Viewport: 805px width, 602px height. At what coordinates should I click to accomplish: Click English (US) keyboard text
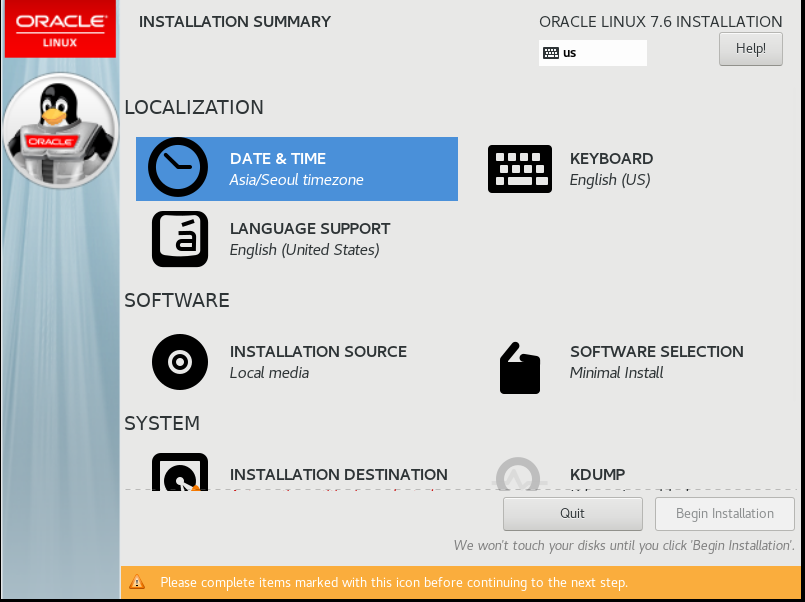pyautogui.click(x=610, y=180)
